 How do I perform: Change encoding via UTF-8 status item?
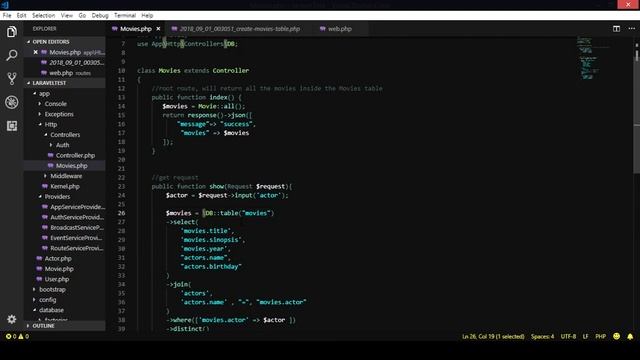click(x=568, y=336)
